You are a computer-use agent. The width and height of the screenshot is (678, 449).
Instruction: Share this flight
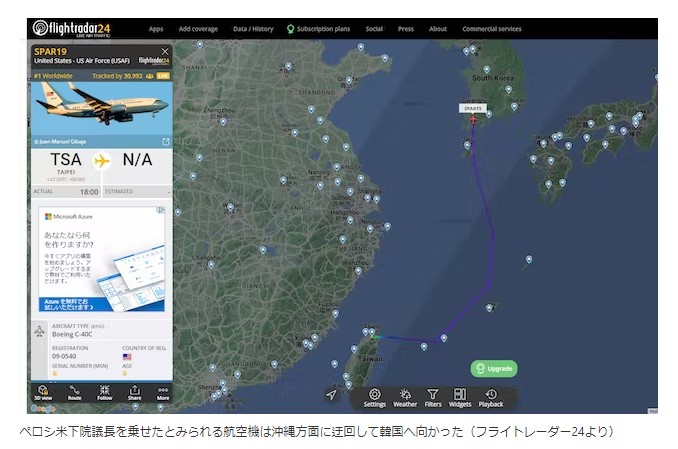pos(134,391)
